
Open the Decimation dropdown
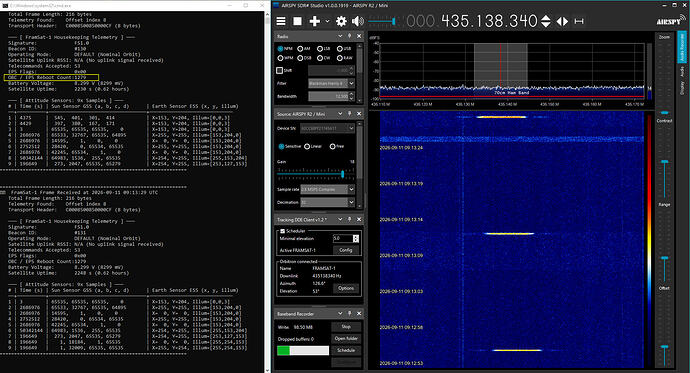(327, 202)
